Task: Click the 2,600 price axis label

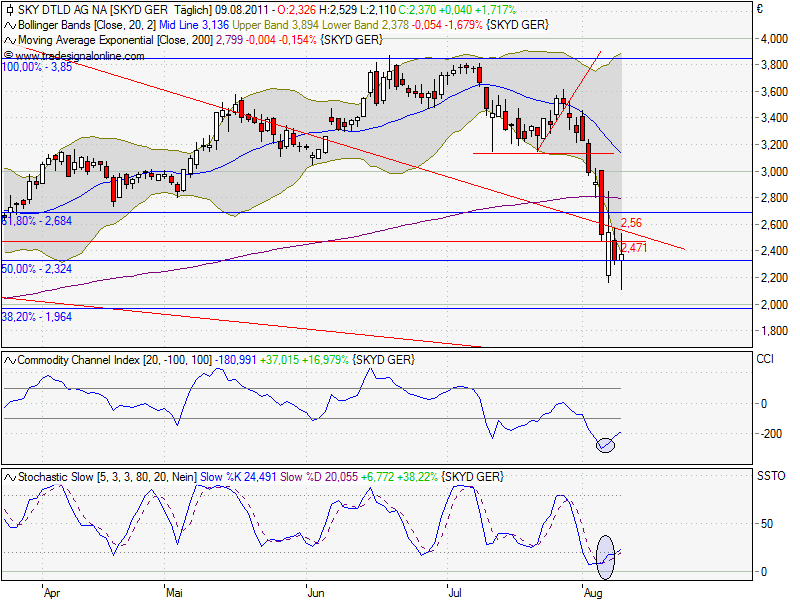Action: point(774,224)
